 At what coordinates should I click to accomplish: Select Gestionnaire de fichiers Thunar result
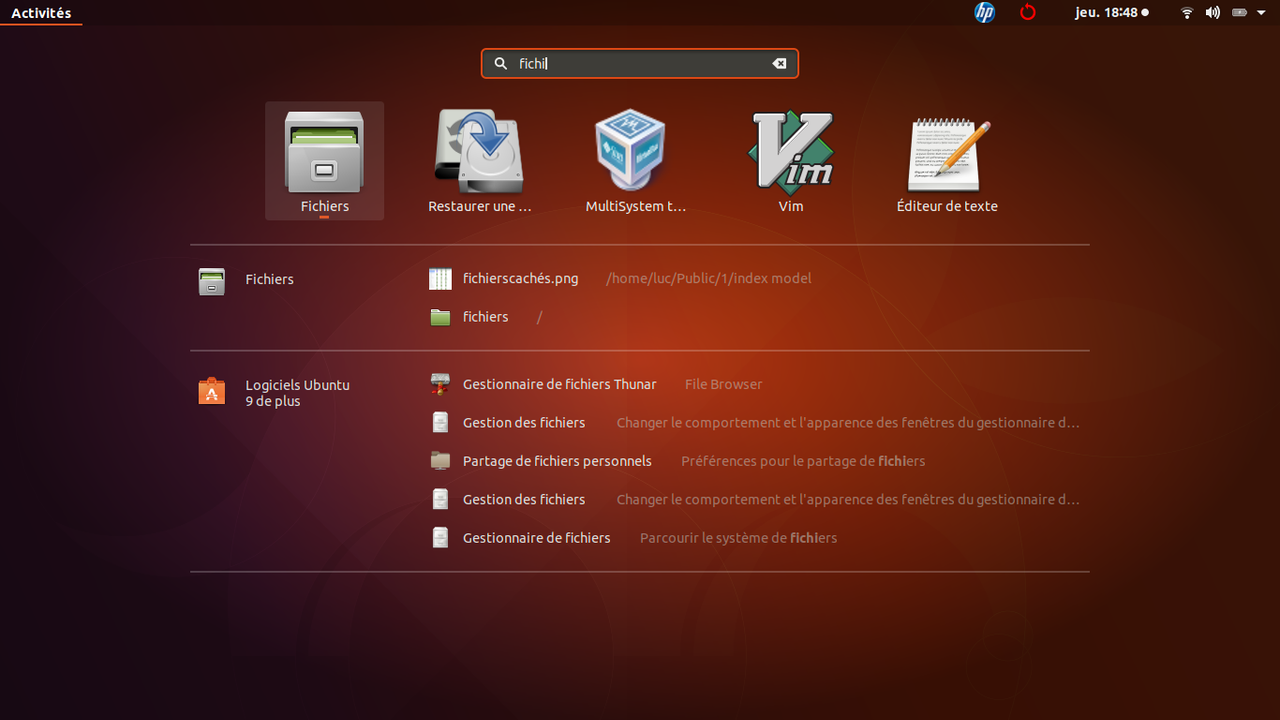(x=559, y=384)
